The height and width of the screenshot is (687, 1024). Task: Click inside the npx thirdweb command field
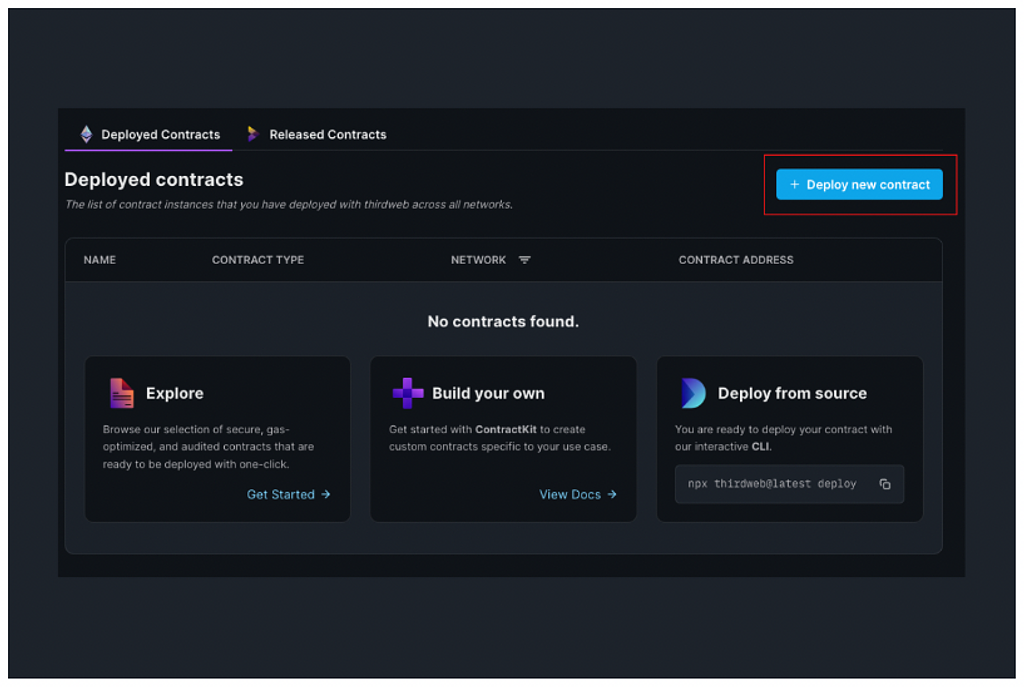click(x=772, y=484)
